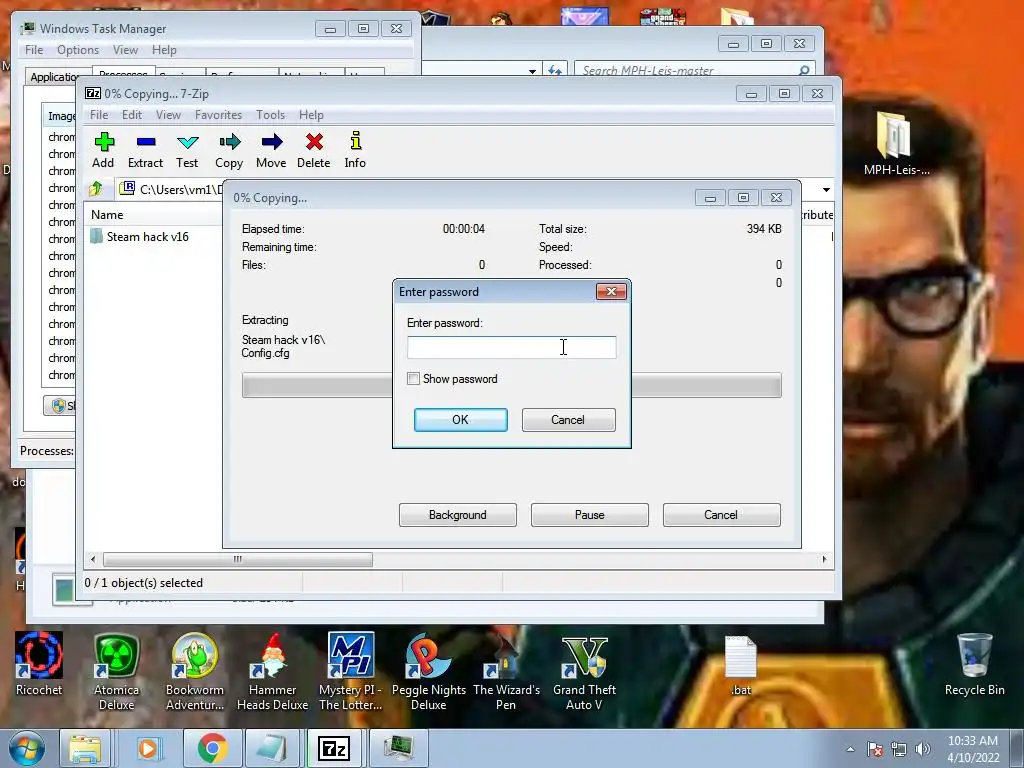This screenshot has height=768, width=1024.
Task: Select the MPH-Leis folder on desktop
Action: [x=896, y=144]
